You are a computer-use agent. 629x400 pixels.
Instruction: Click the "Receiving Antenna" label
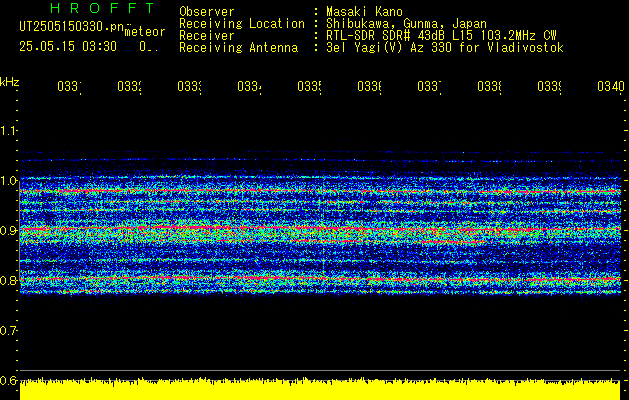238,48
